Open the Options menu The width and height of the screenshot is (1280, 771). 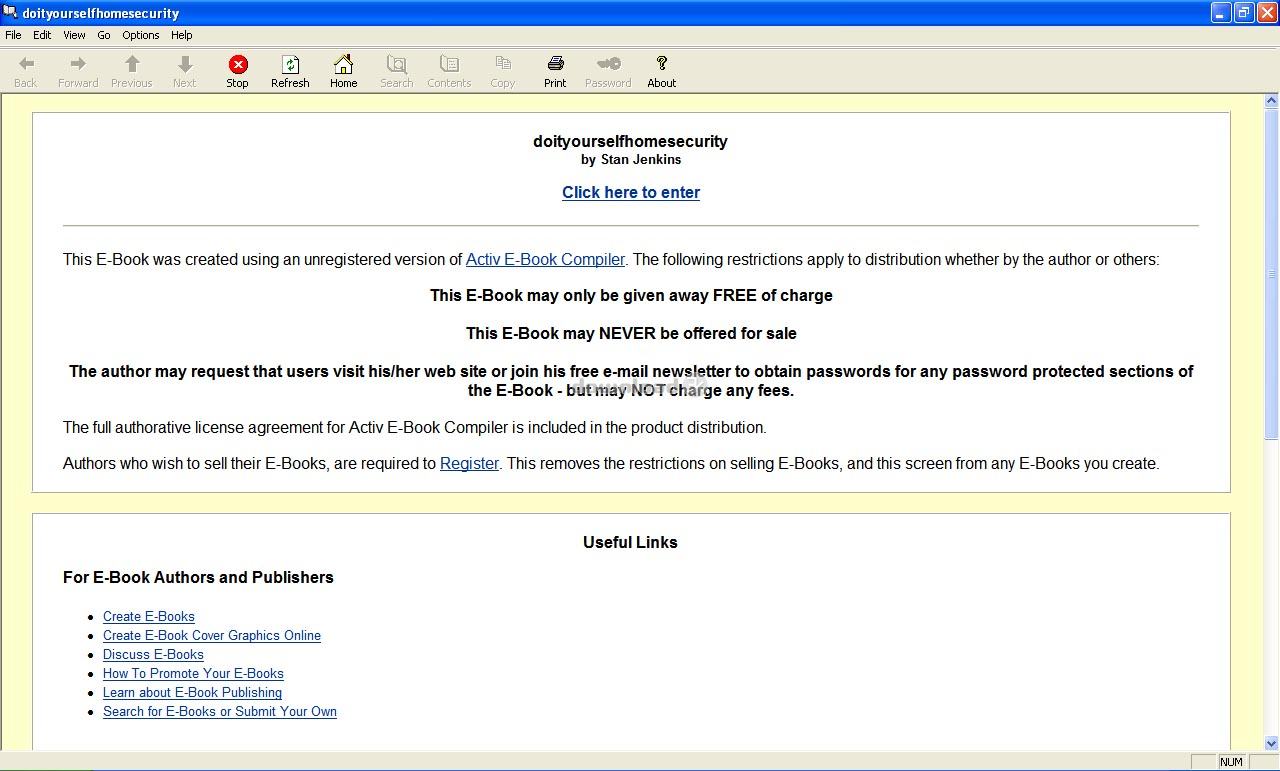pyautogui.click(x=141, y=35)
